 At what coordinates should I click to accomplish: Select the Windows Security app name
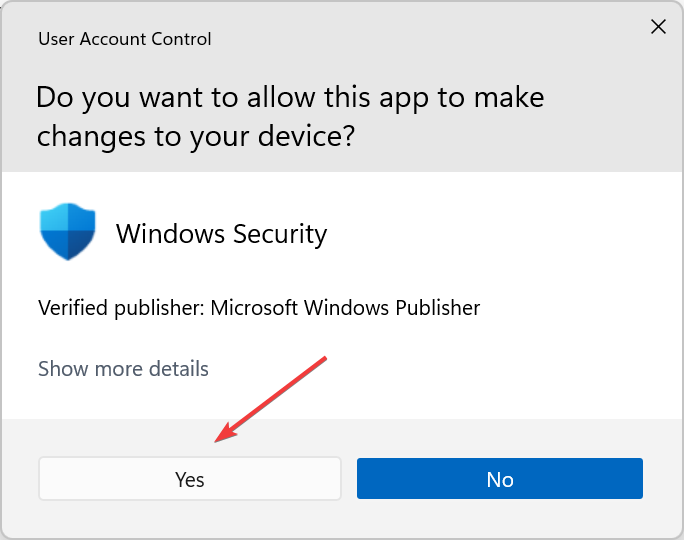click(222, 234)
